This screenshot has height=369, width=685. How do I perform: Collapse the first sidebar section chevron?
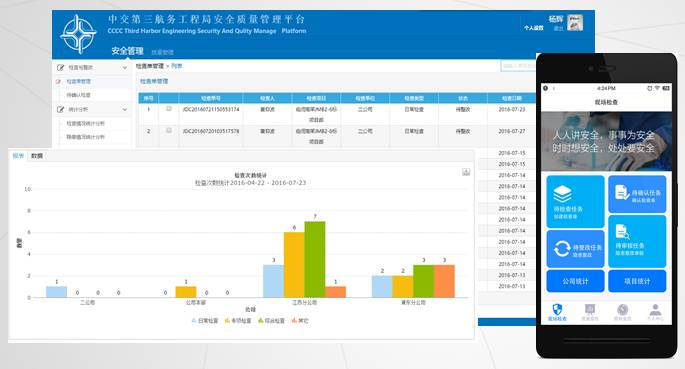click(125, 68)
